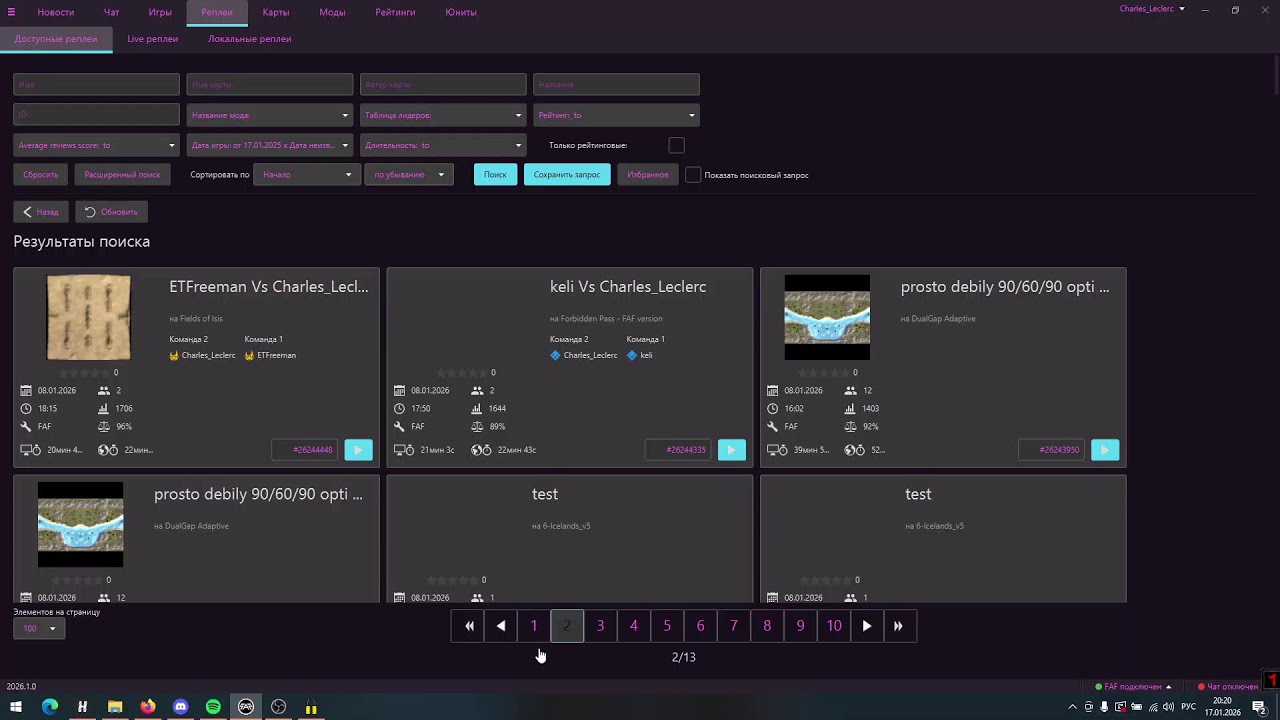This screenshot has width=1280, height=720.
Task: Enable Показать поисковый запрос checkbox
Action: coord(693,175)
